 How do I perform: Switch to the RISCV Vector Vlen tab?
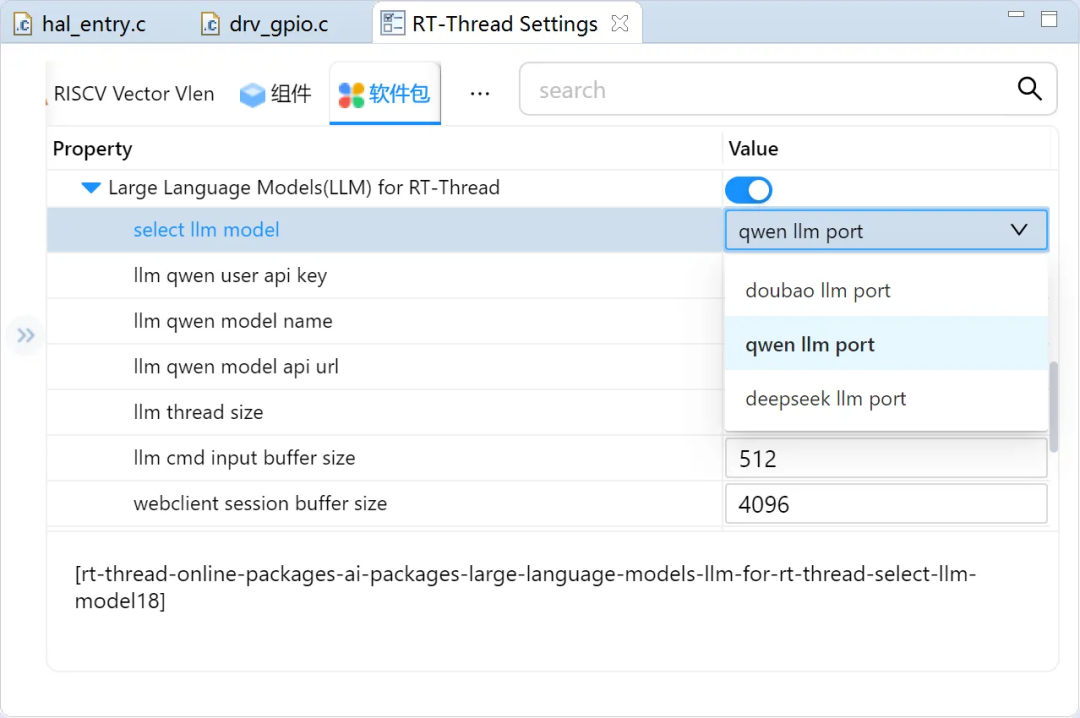[x=134, y=94]
